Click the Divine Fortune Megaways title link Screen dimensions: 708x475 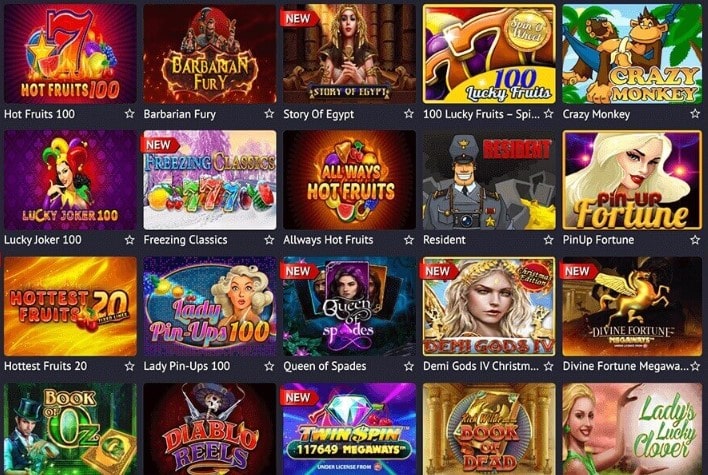tap(625, 366)
